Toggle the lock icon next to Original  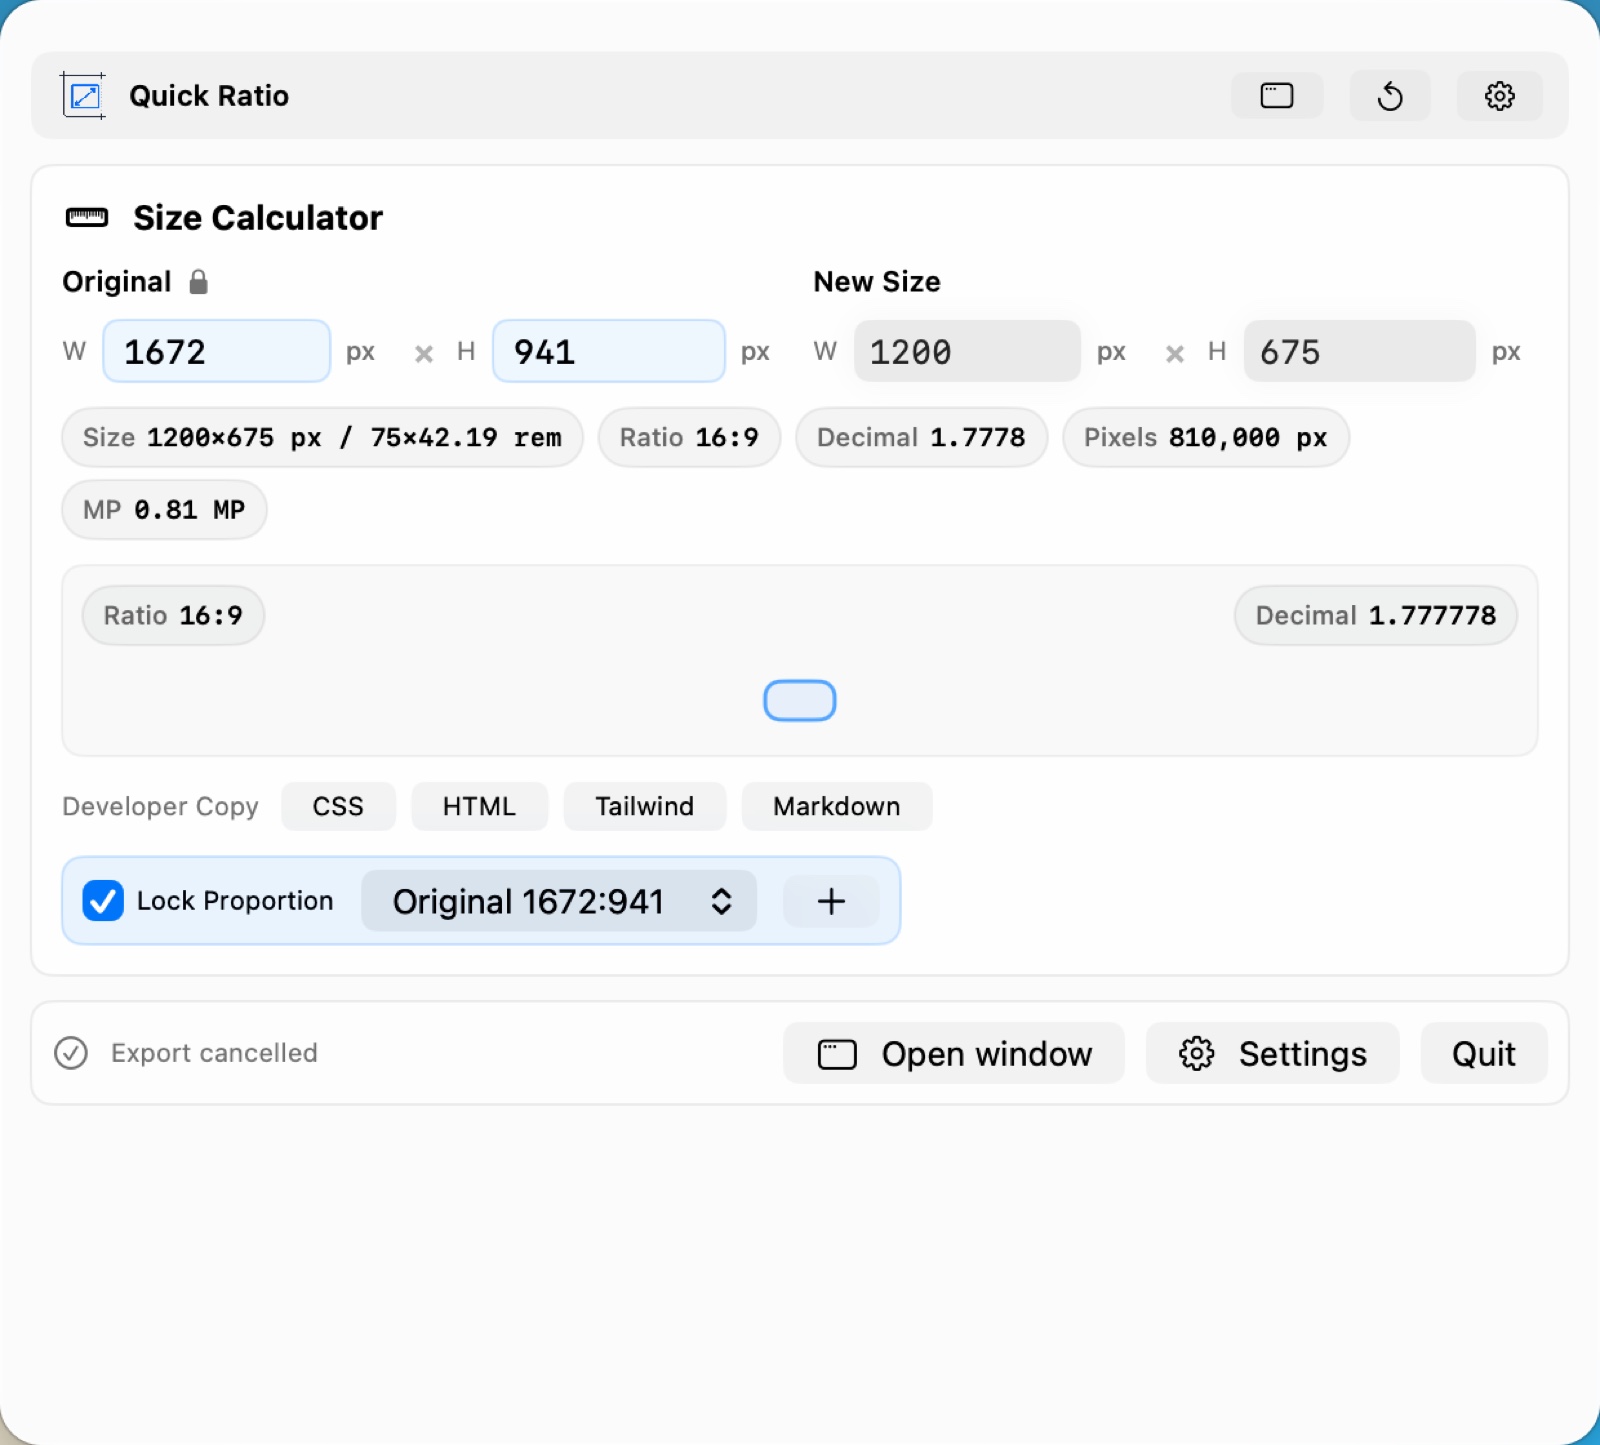(x=198, y=282)
